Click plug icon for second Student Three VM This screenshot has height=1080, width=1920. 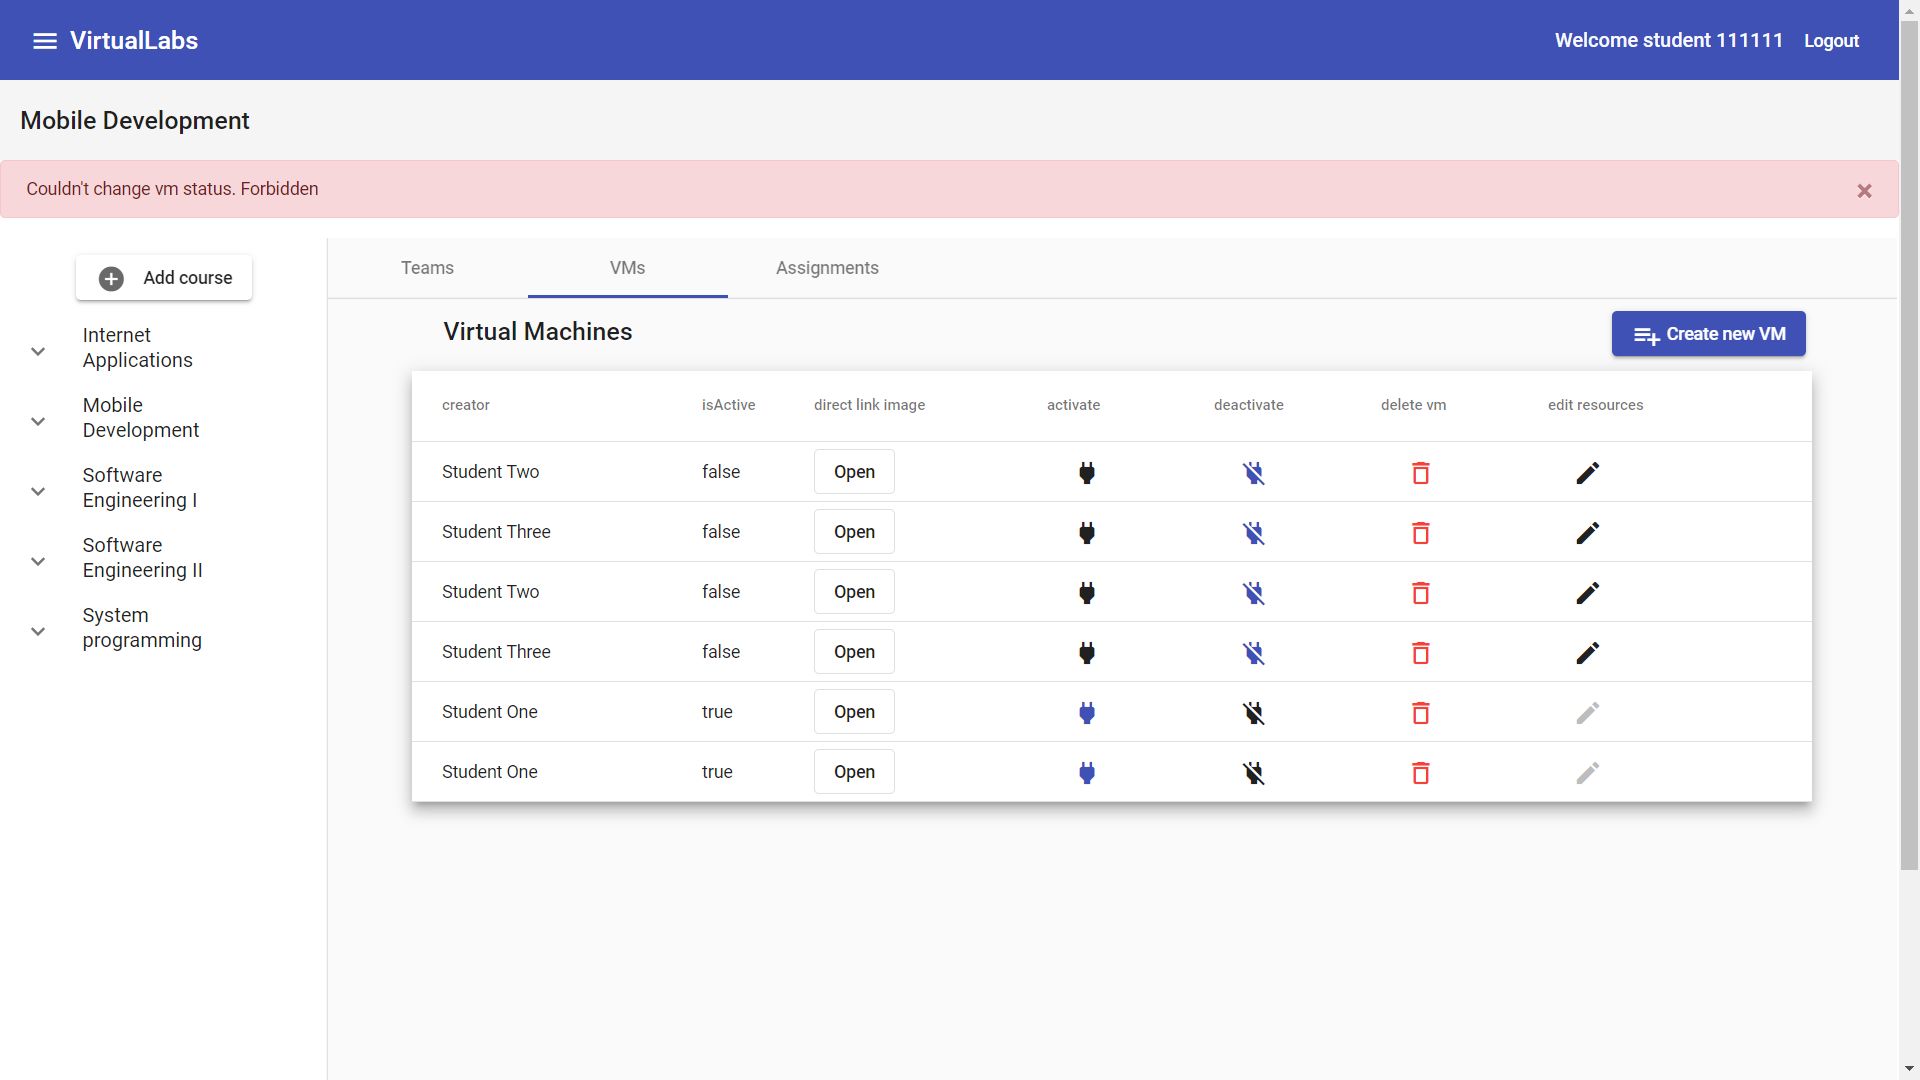pyautogui.click(x=1086, y=653)
